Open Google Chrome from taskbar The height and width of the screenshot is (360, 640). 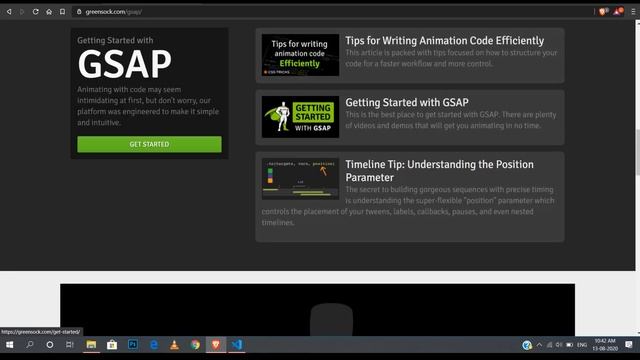196,345
